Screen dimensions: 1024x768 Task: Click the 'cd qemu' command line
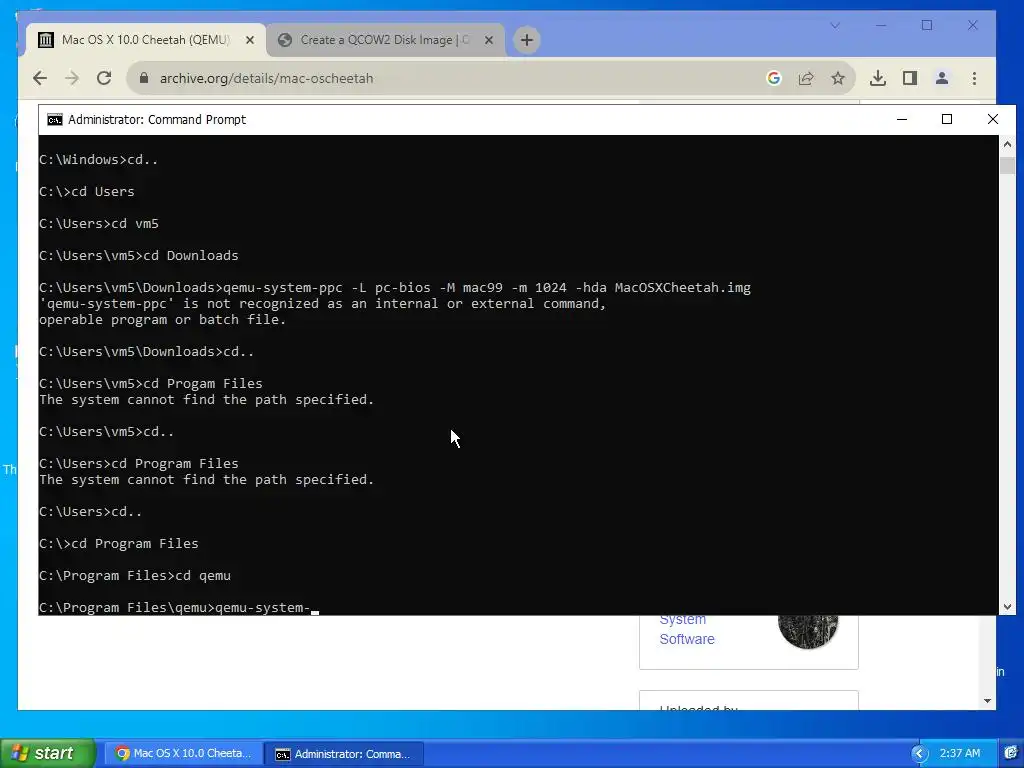(135, 575)
